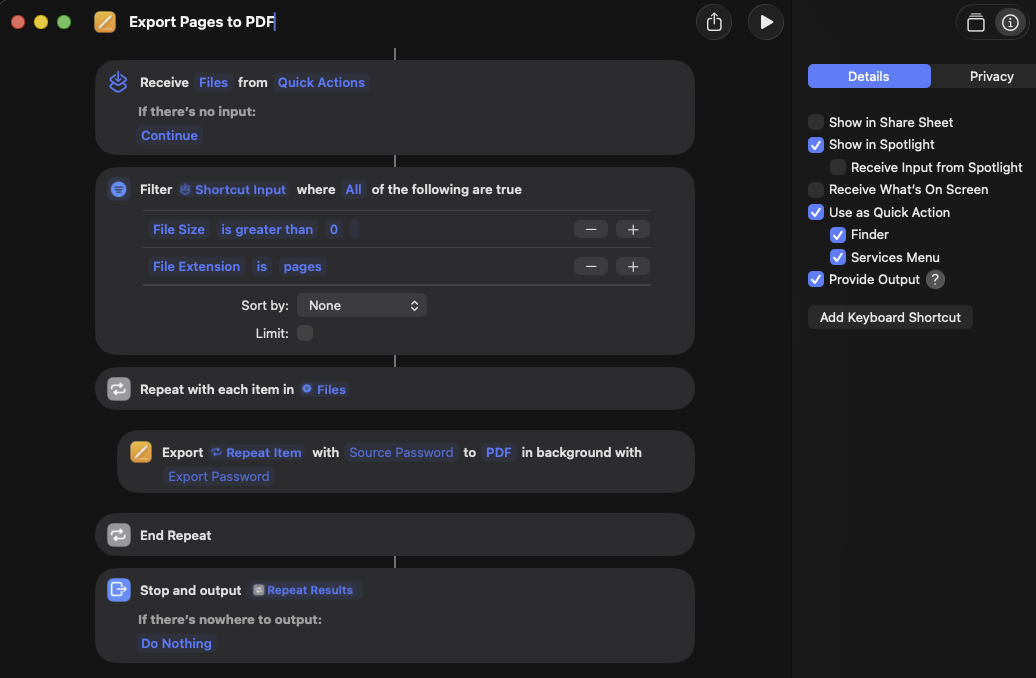Click the Files variable in Repeat action
Viewport: 1036px width, 678px height.
click(x=324, y=389)
